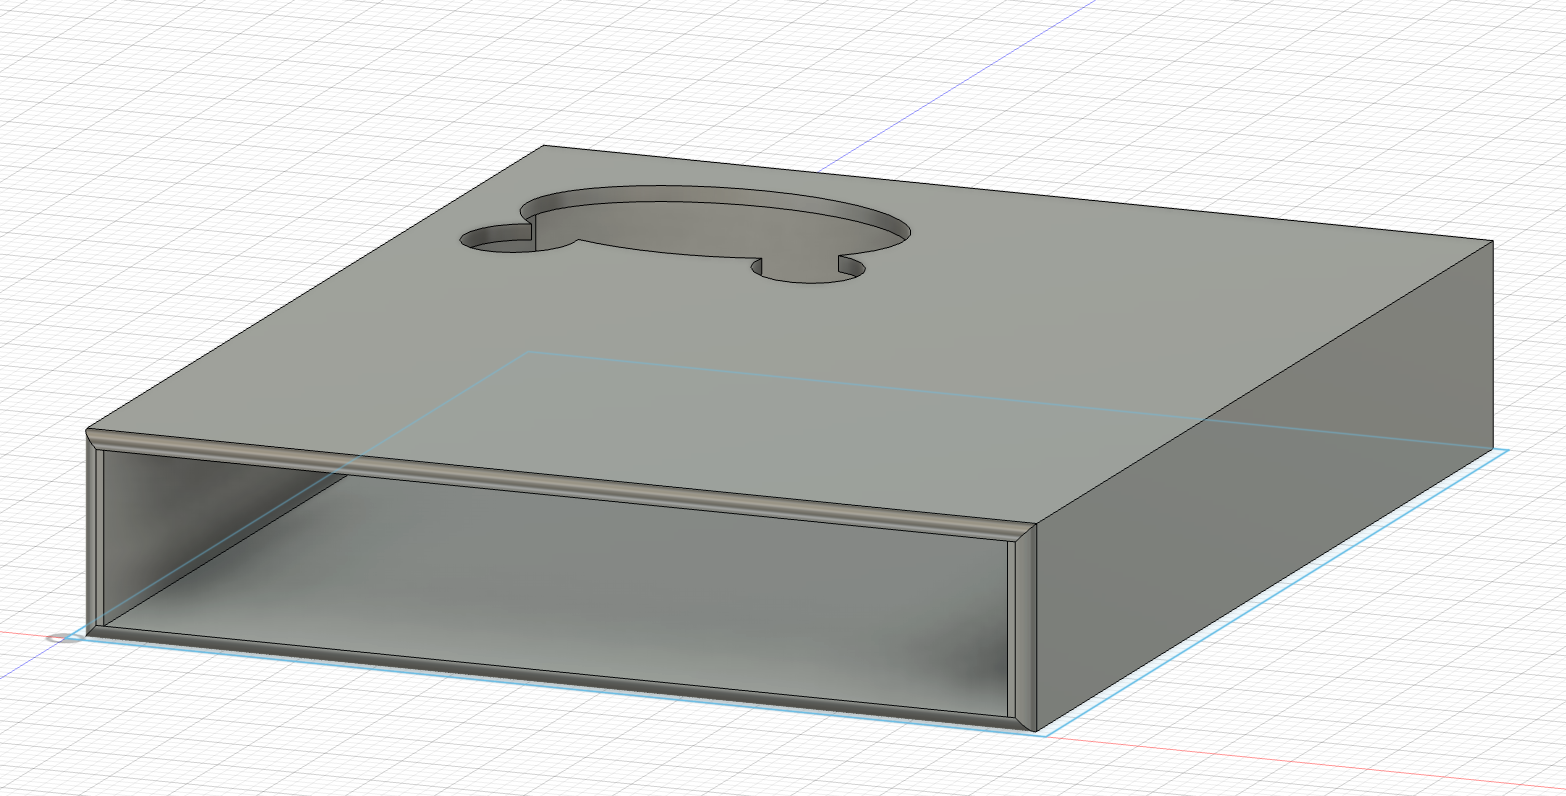
Task: Click the blue axis line behind the box
Action: 860,150
